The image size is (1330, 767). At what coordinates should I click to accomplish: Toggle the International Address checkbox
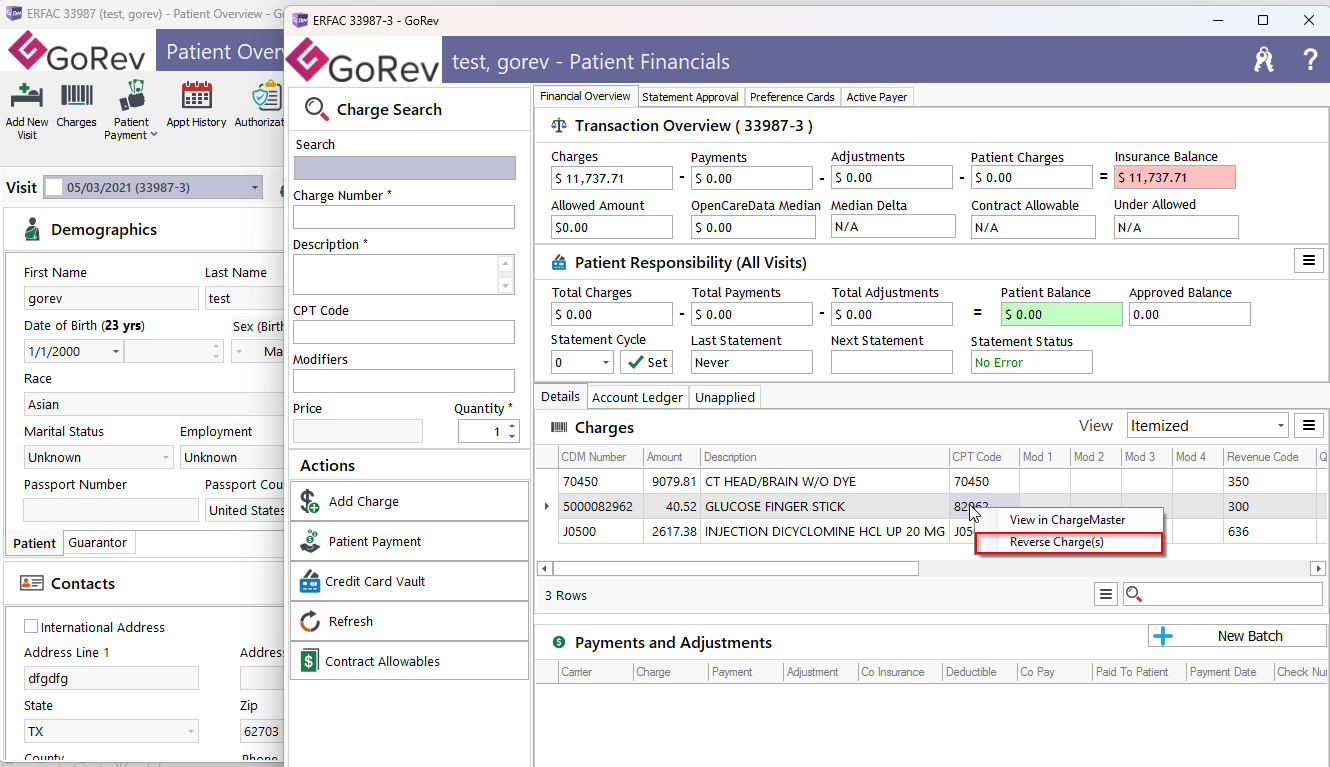click(x=31, y=626)
